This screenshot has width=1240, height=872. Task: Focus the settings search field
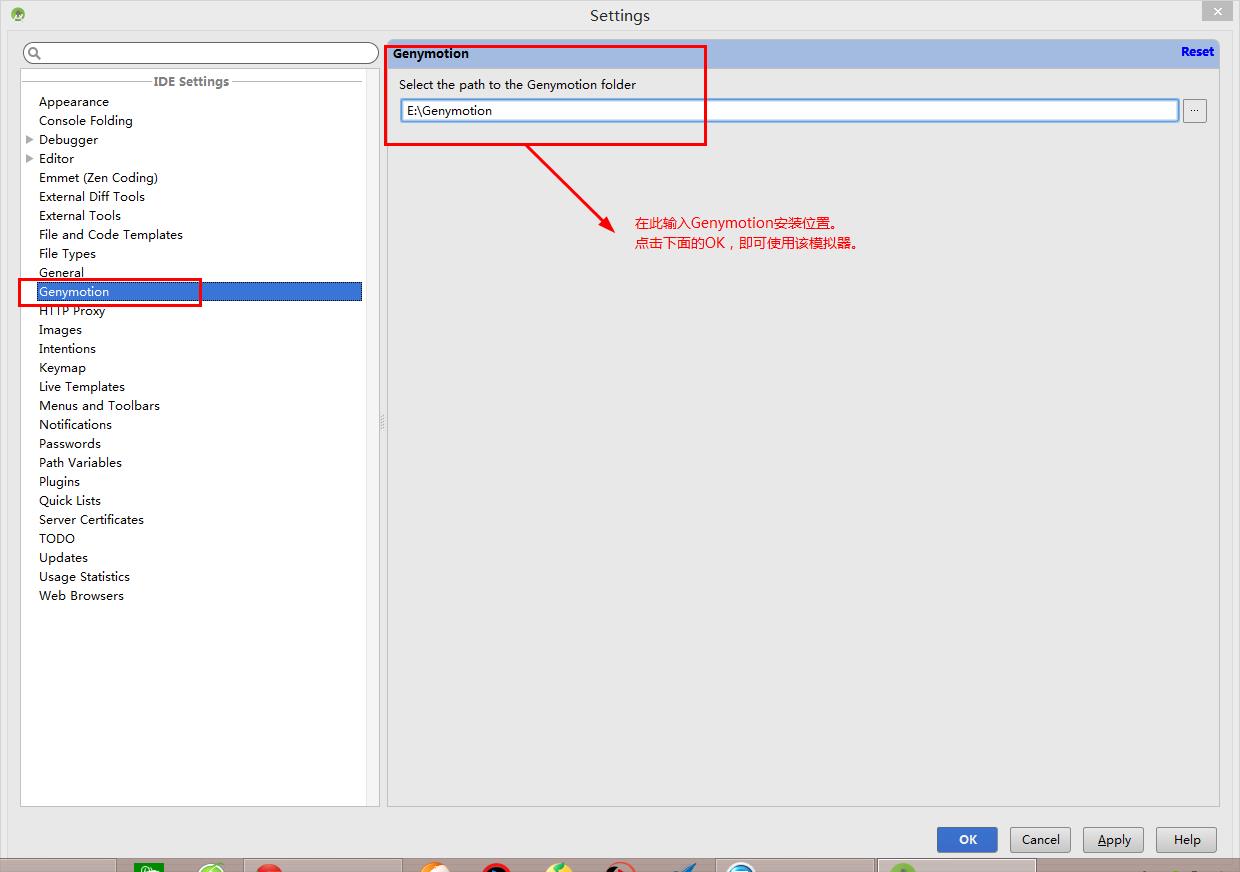(201, 53)
